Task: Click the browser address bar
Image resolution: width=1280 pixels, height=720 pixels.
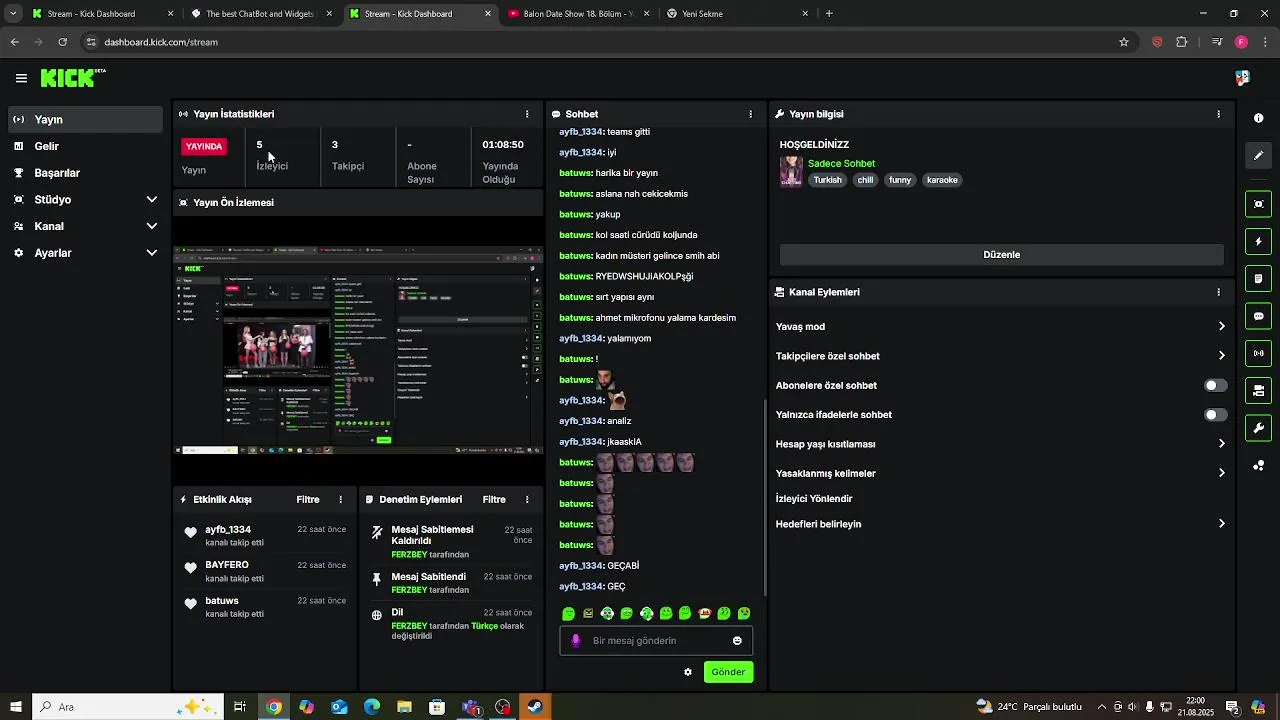Action: click(600, 42)
